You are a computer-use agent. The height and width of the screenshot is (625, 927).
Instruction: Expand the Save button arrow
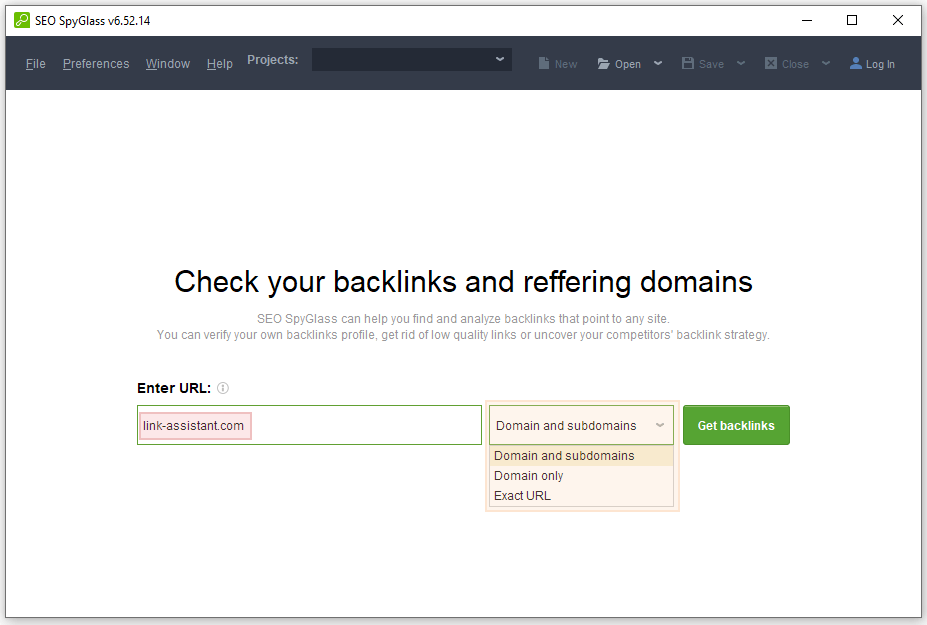741,63
